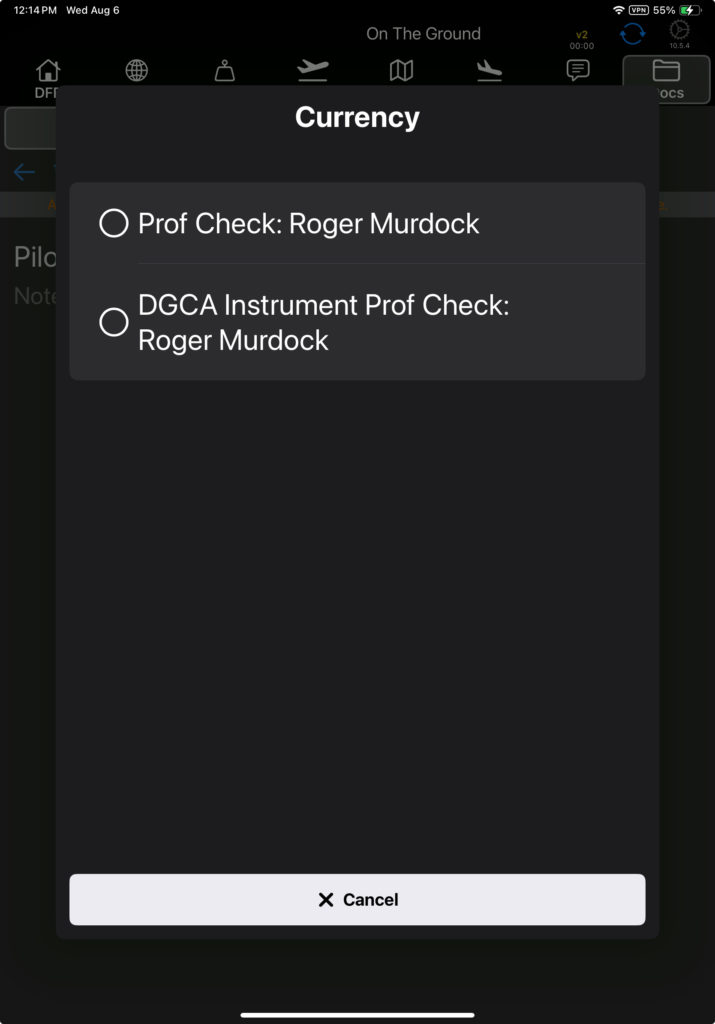This screenshot has height=1024, width=715.
Task: Select DGCA Instrument Prof Check radio button
Action: click(114, 322)
